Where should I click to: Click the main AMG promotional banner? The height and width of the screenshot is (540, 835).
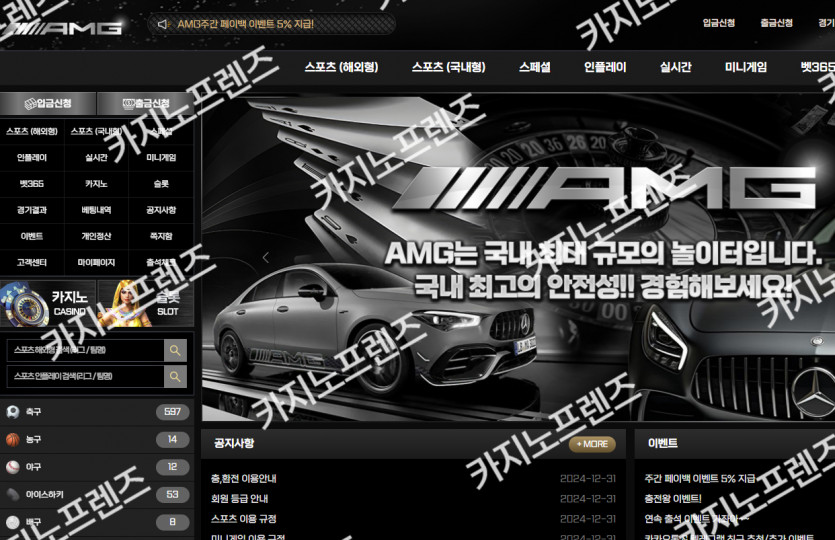pyautogui.click(x=518, y=258)
